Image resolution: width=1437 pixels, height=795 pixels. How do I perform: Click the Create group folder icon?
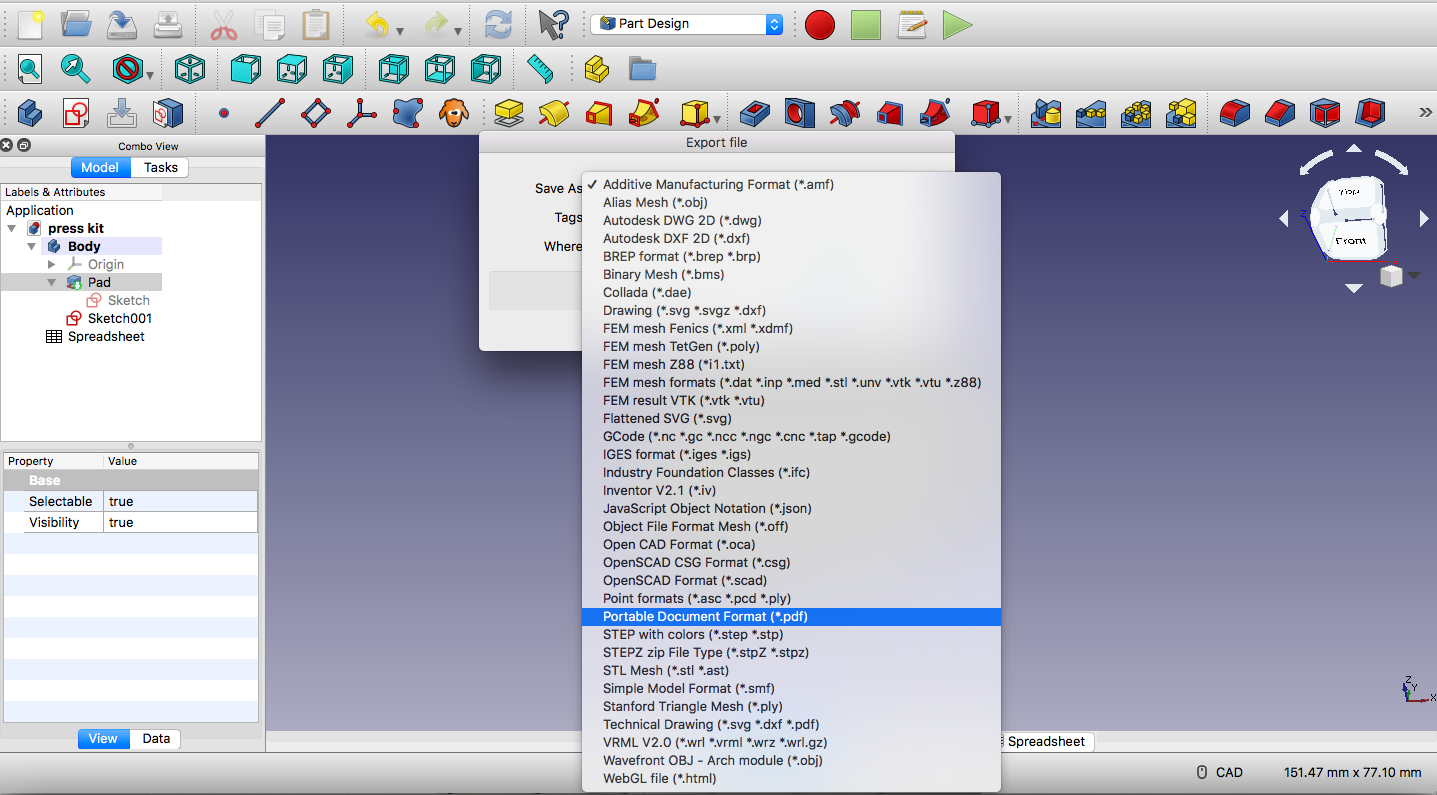642,69
